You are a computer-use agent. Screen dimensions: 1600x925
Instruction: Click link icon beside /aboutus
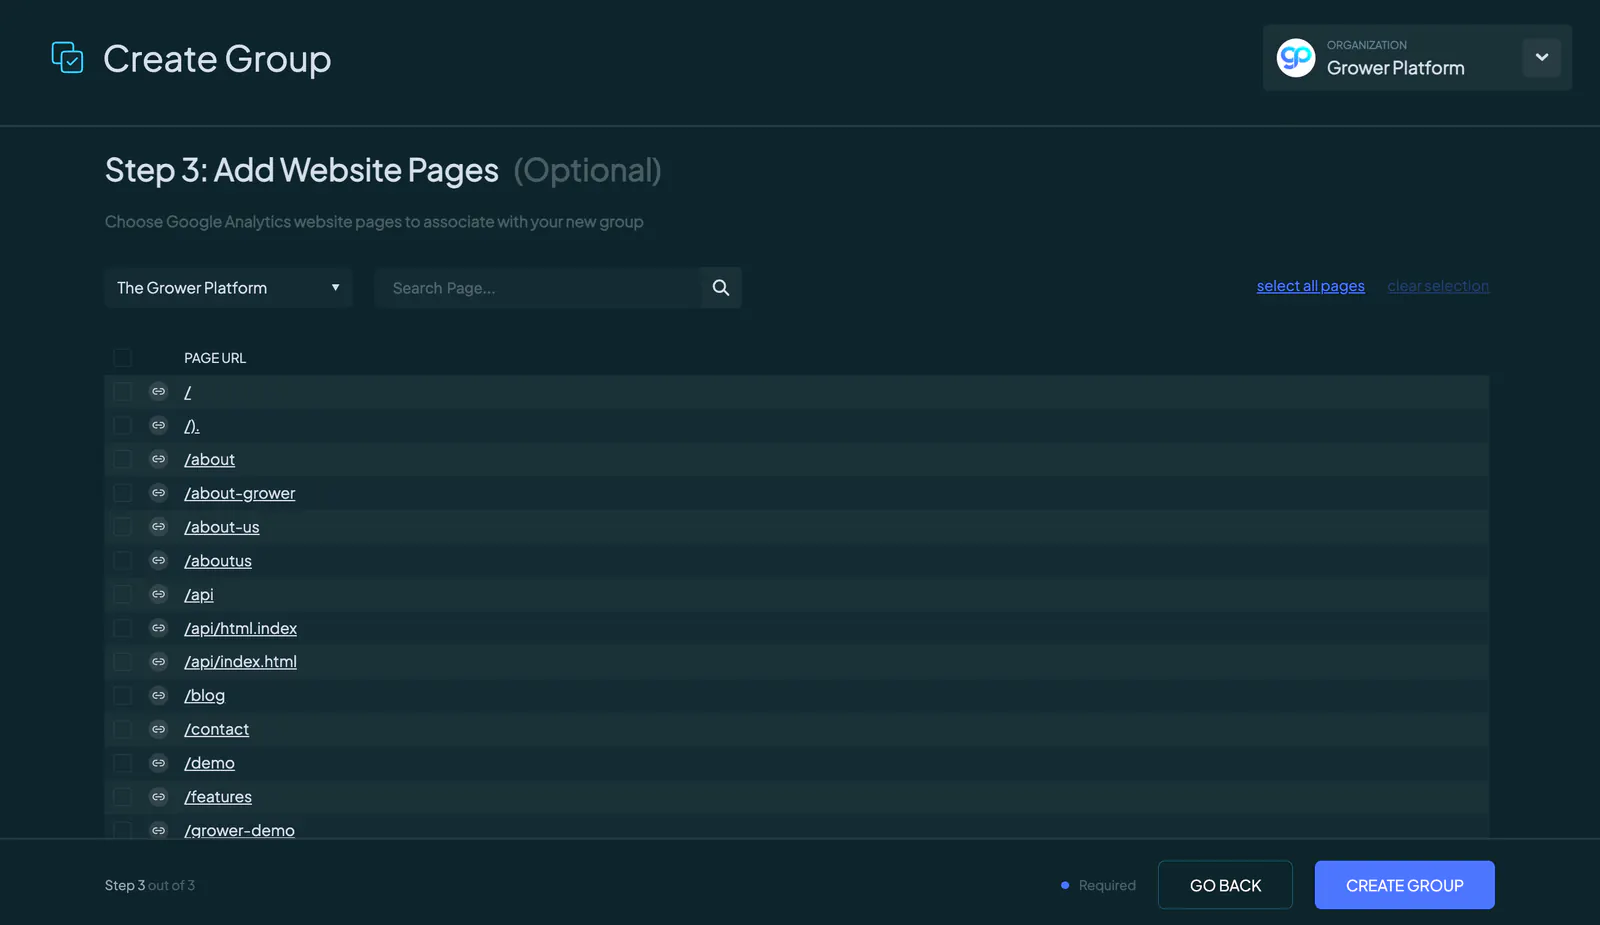click(x=158, y=561)
